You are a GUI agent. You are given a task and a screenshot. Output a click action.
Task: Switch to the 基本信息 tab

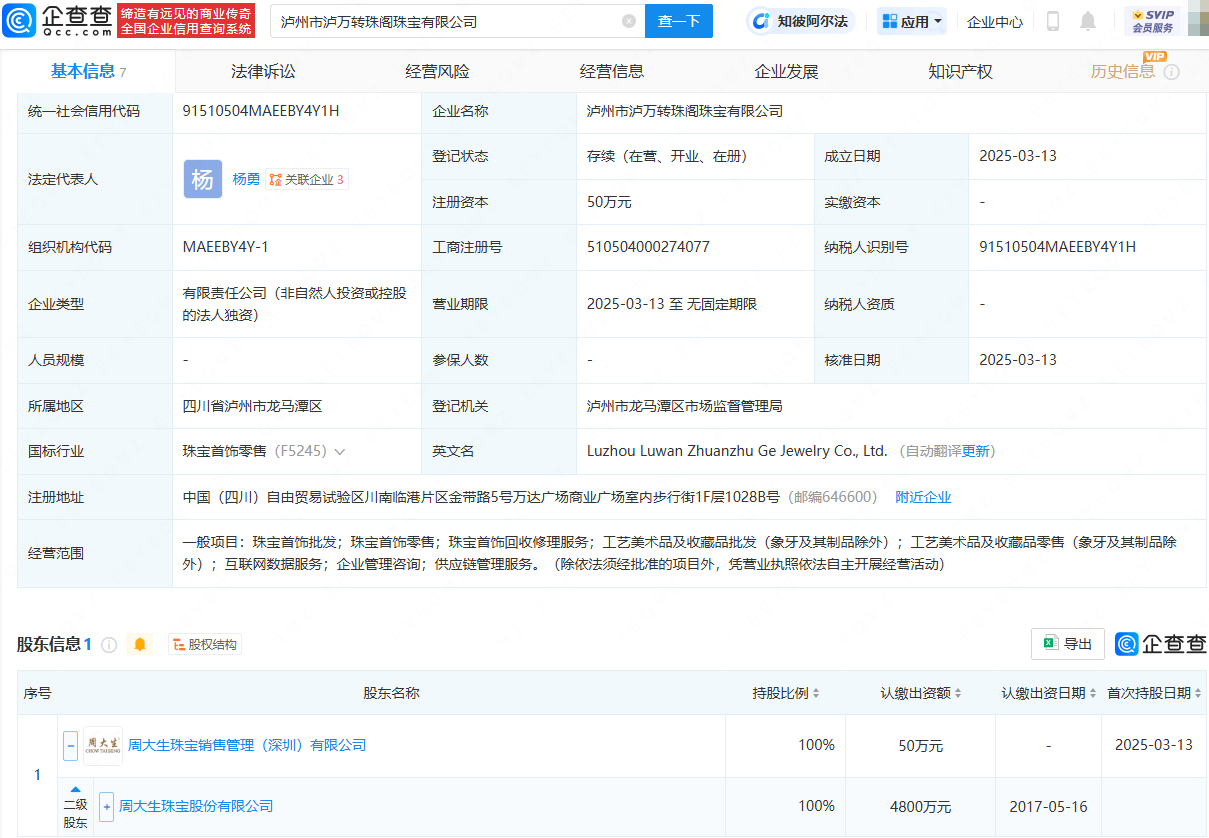point(88,71)
